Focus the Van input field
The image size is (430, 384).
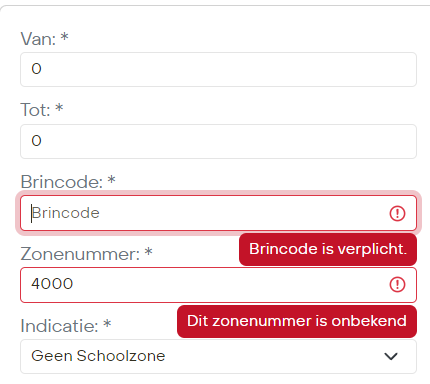pos(218,69)
